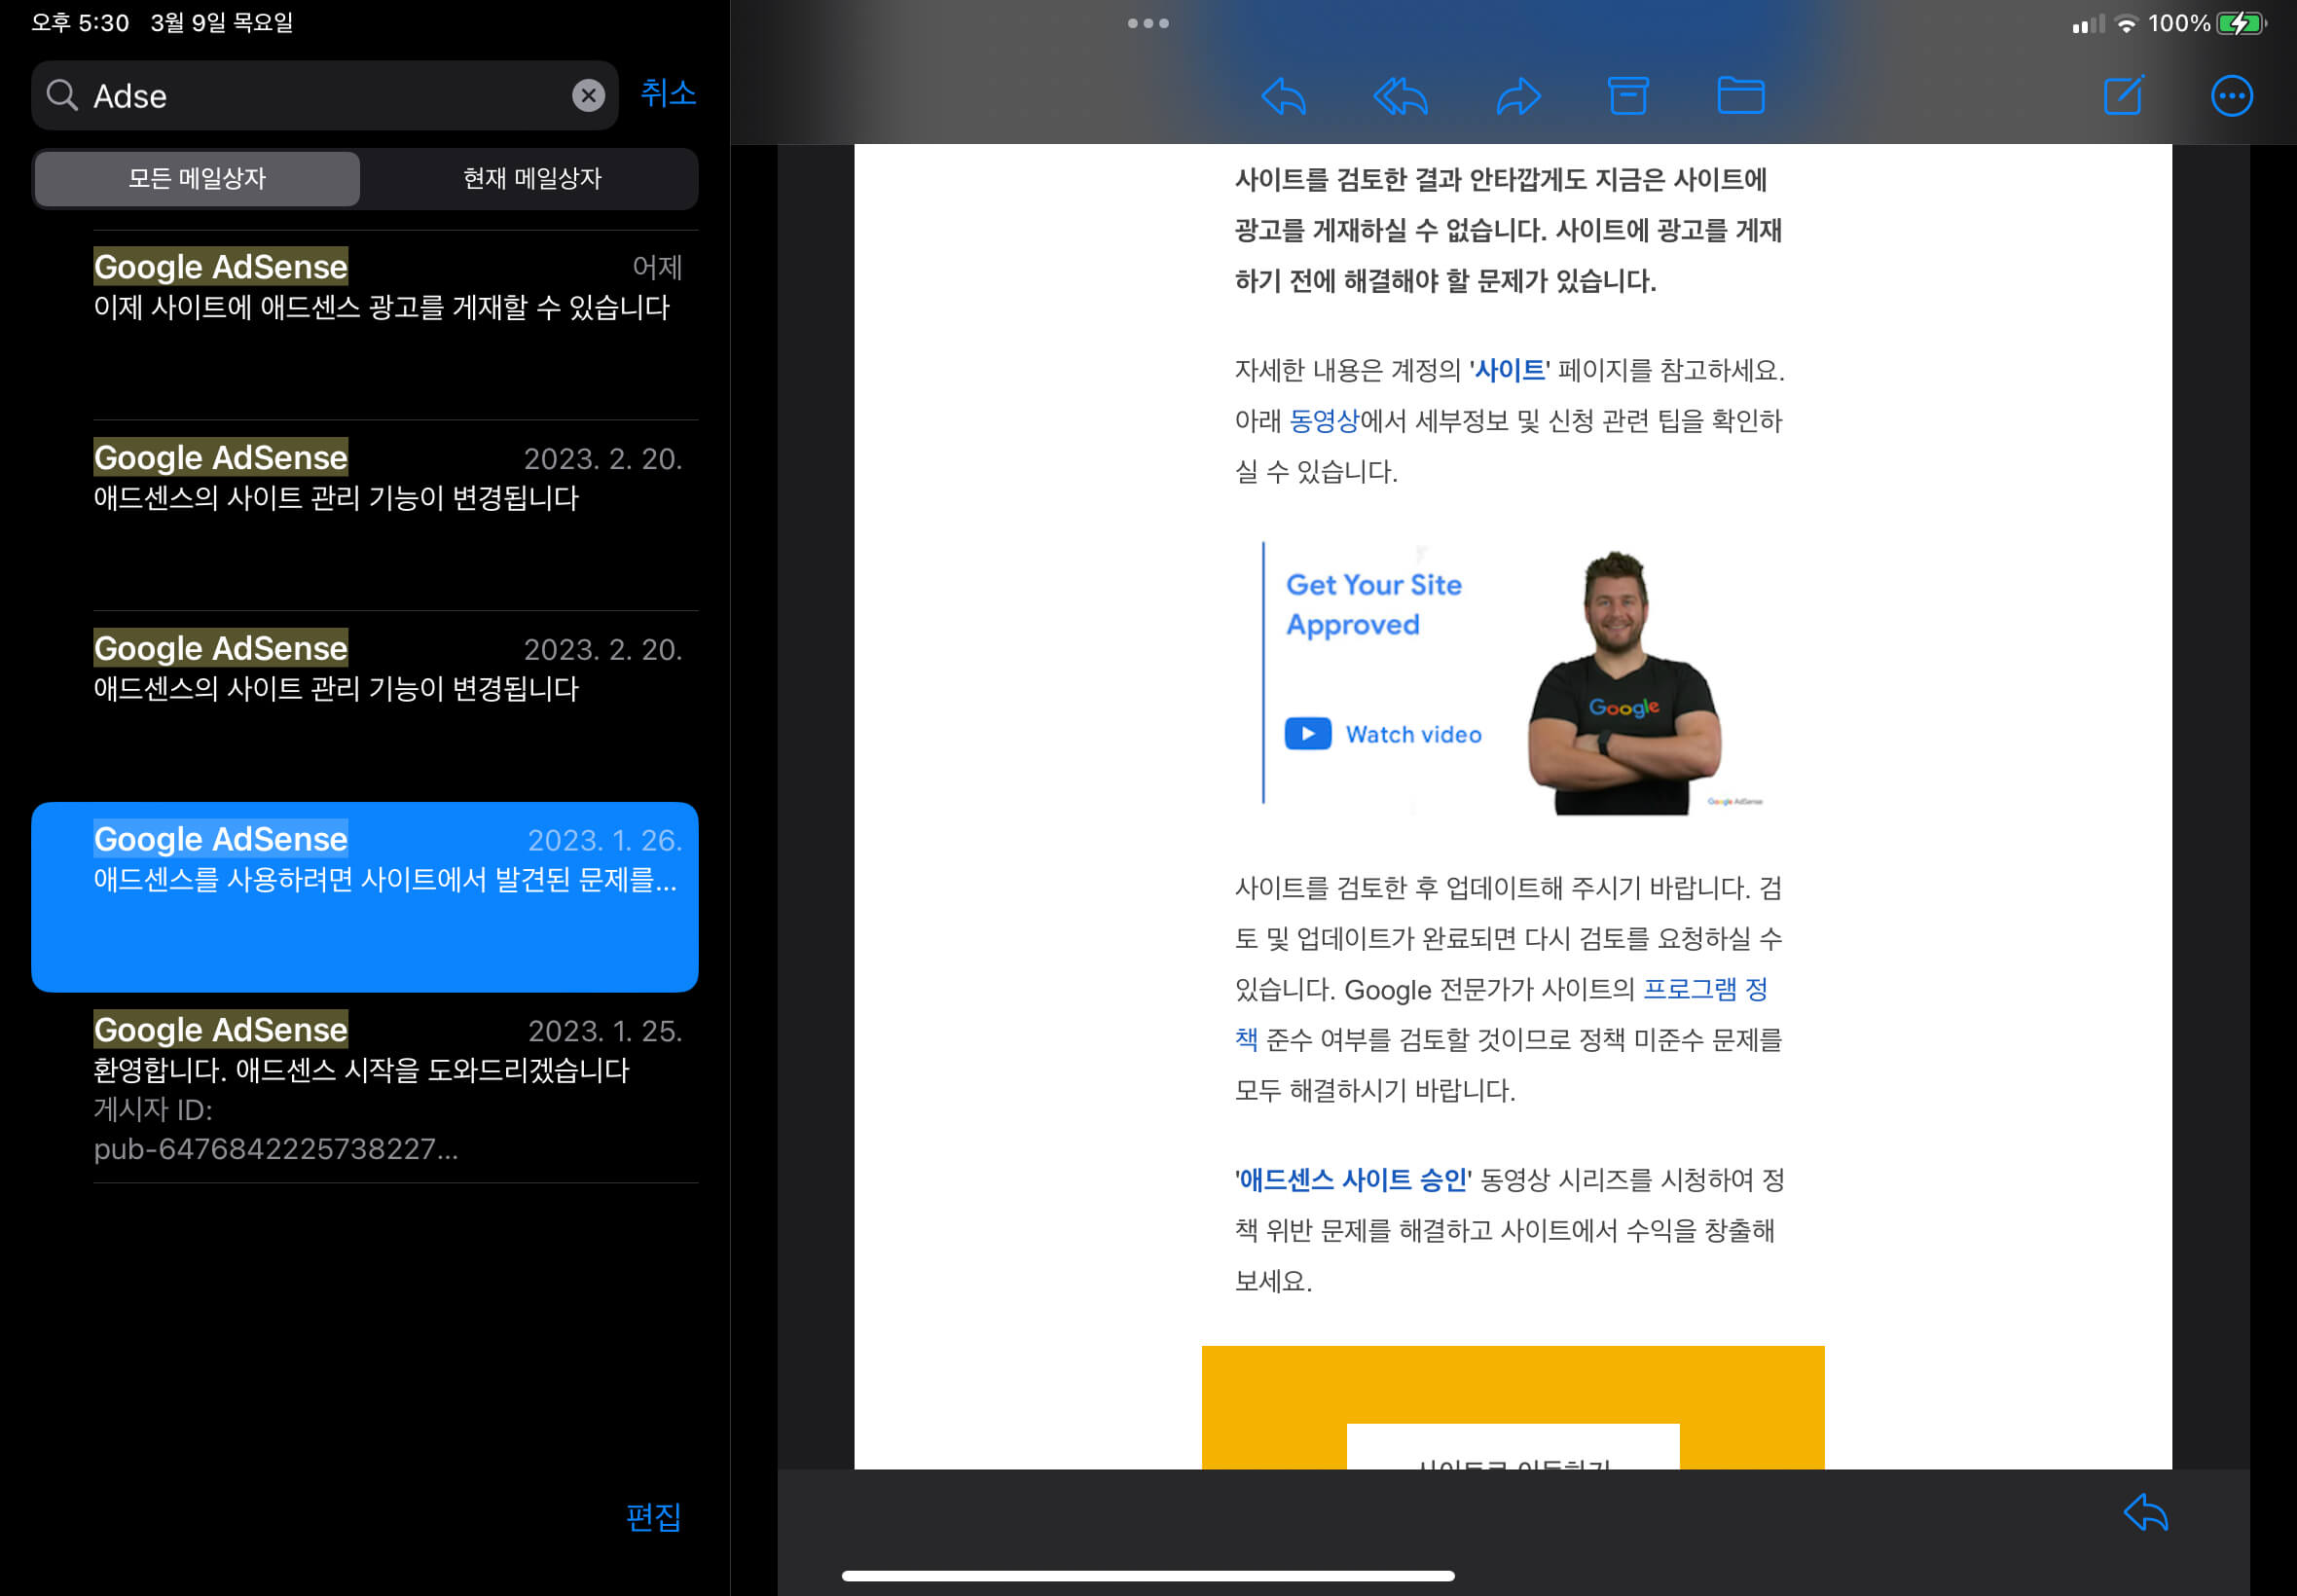Compose a new email with pencil icon
The image size is (2297, 1596).
click(x=2124, y=96)
